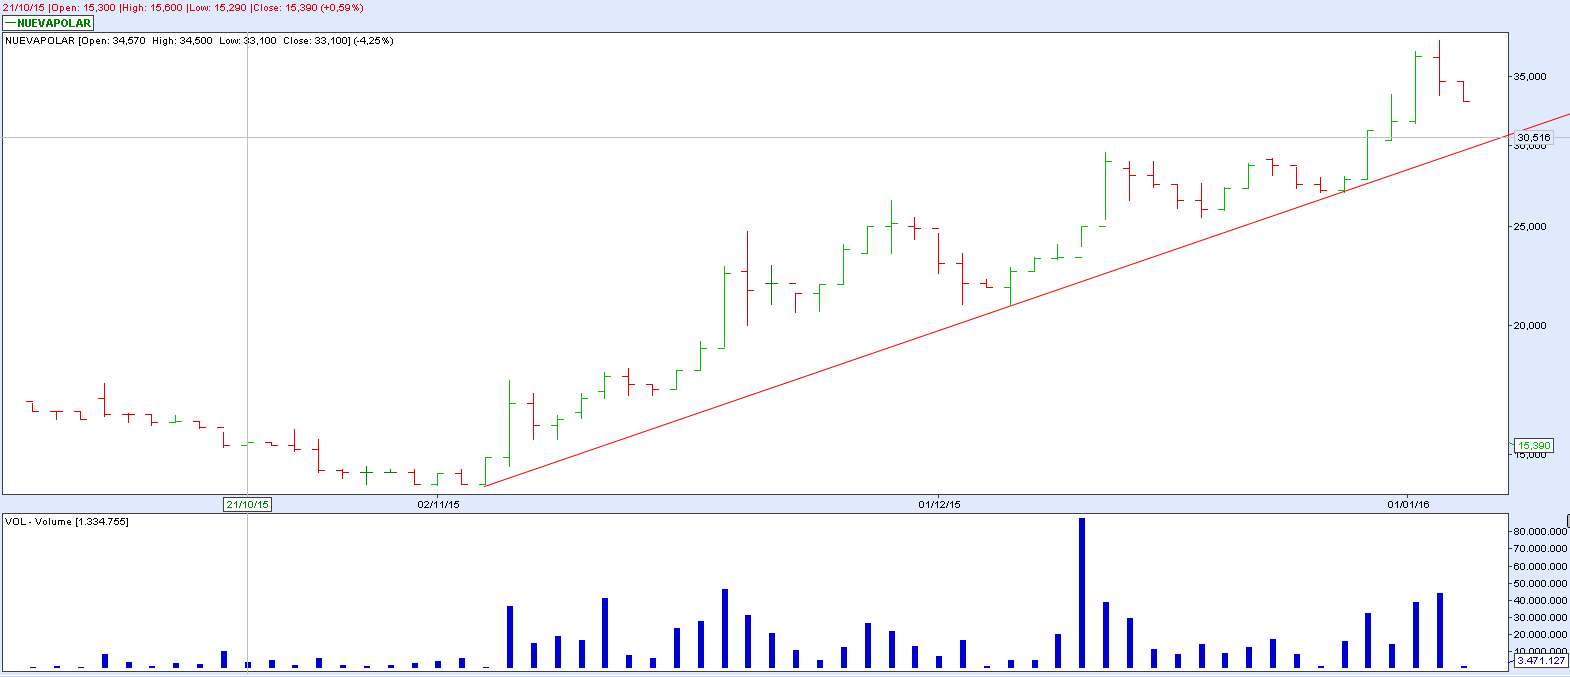Click the 30,516 crosshair price label

click(x=1534, y=137)
